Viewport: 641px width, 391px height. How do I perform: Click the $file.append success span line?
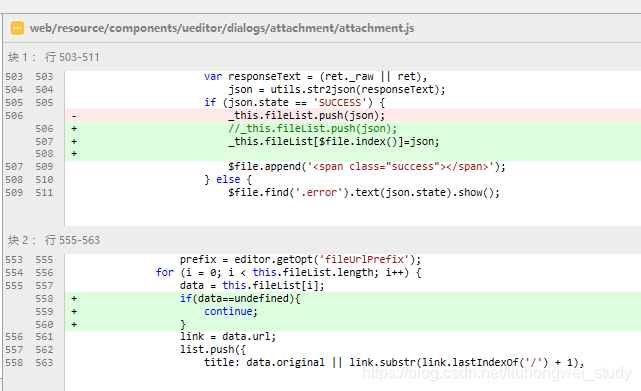coord(367,167)
